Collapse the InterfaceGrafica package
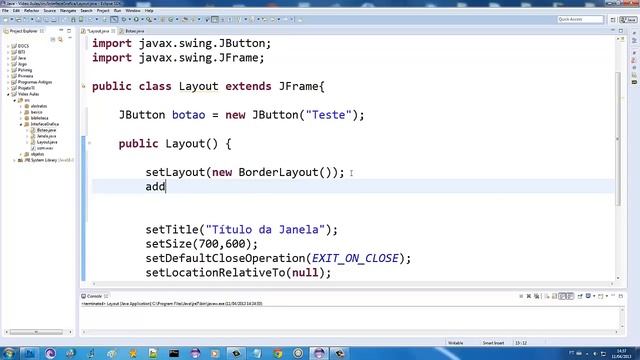640x360 pixels. (21, 124)
